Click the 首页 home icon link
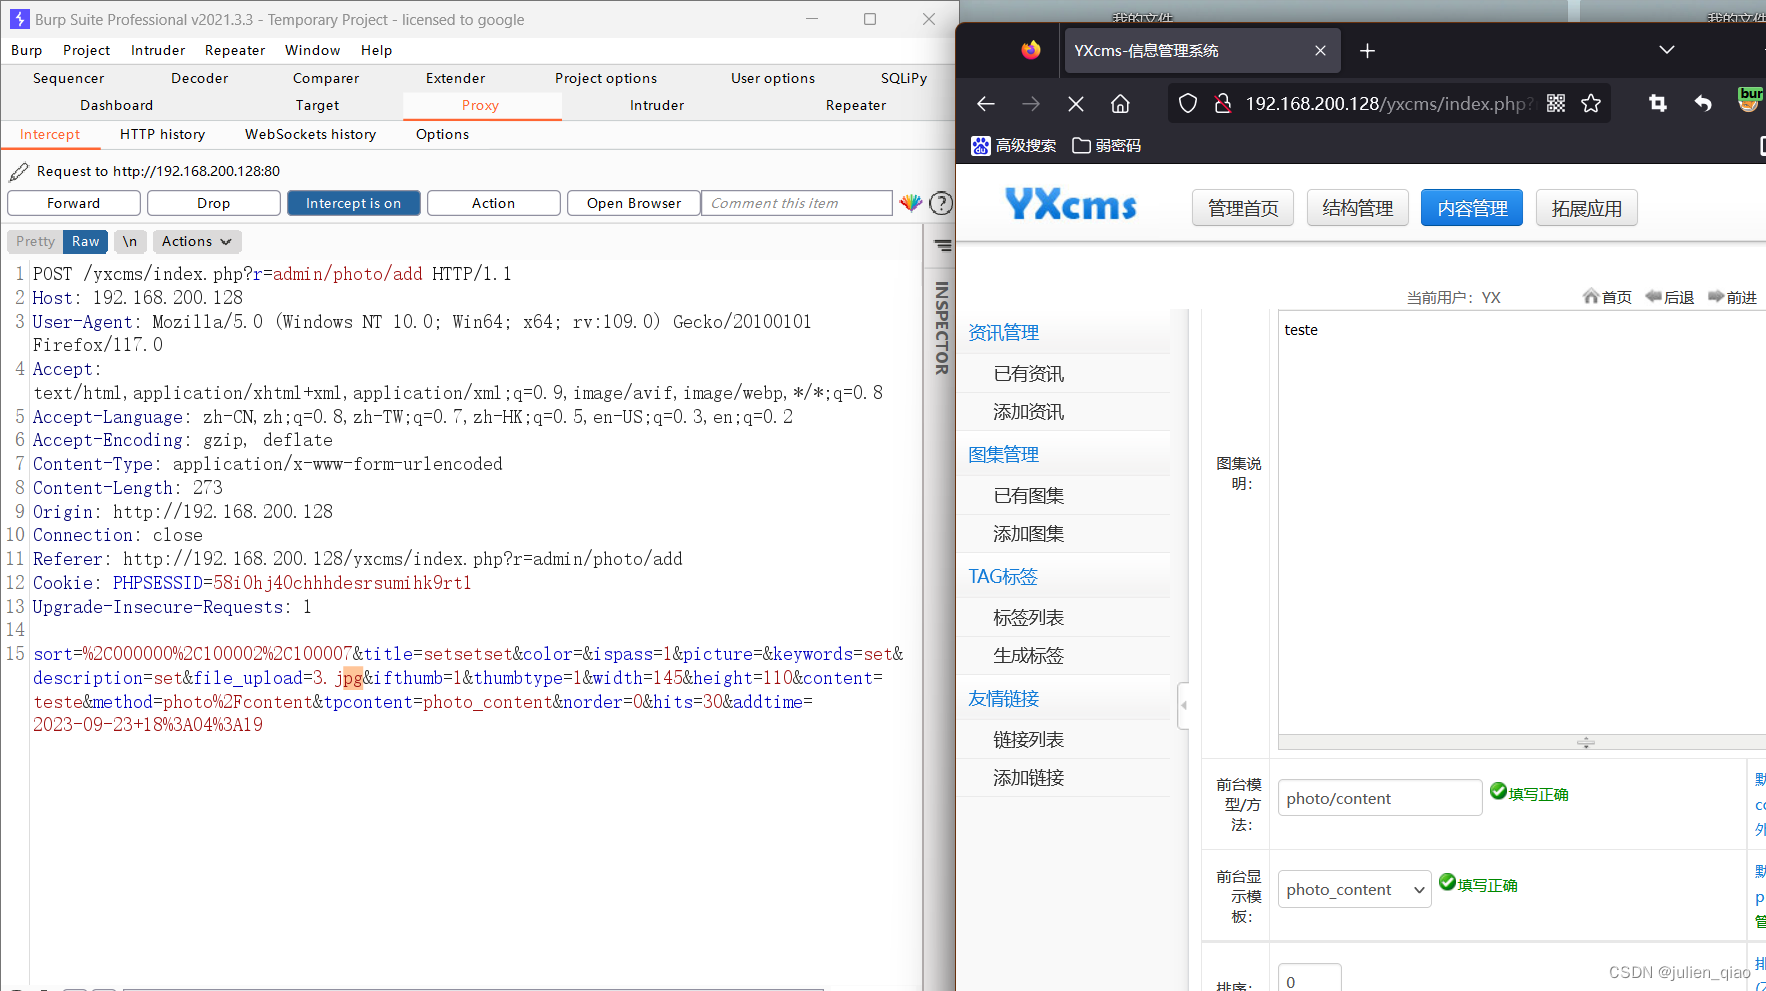The height and width of the screenshot is (991, 1766). 1607,297
